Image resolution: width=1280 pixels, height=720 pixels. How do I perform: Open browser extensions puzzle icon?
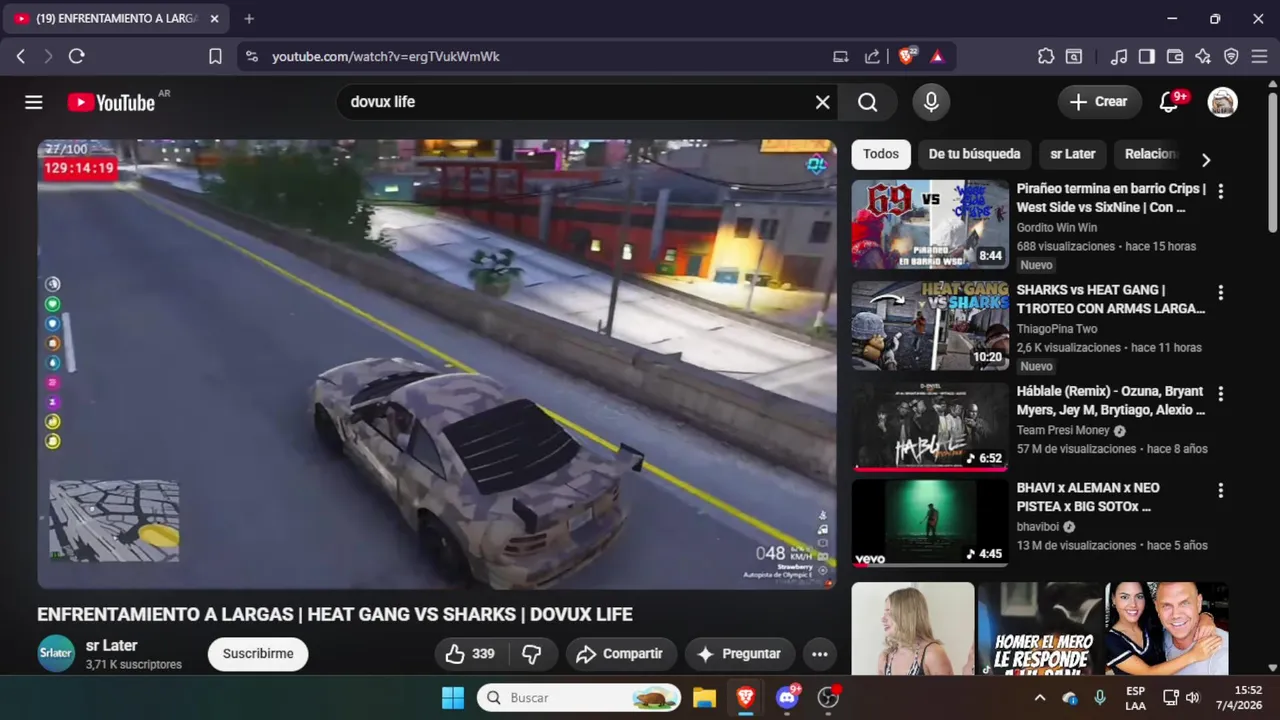1046,57
